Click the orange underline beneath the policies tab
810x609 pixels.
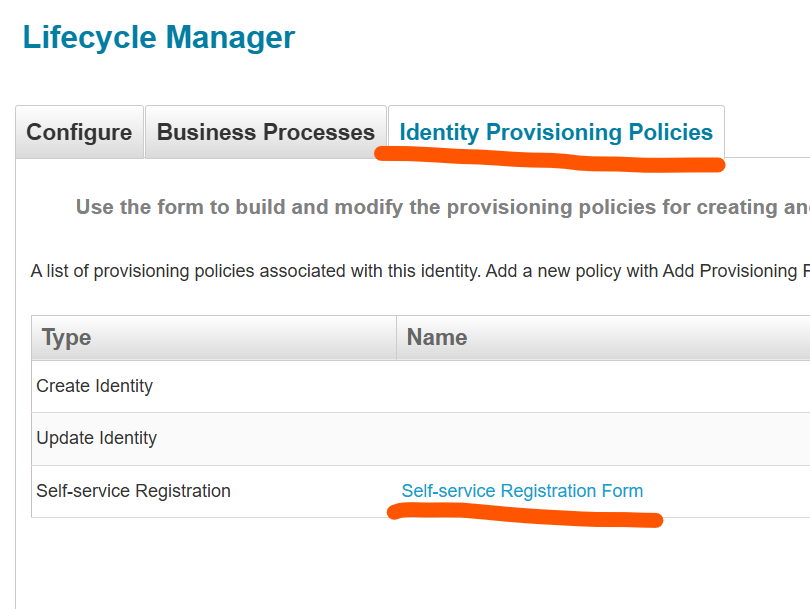pos(550,159)
